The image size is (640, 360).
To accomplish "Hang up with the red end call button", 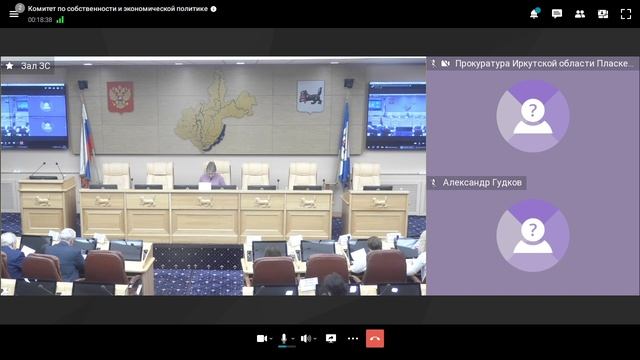I will pos(375,338).
